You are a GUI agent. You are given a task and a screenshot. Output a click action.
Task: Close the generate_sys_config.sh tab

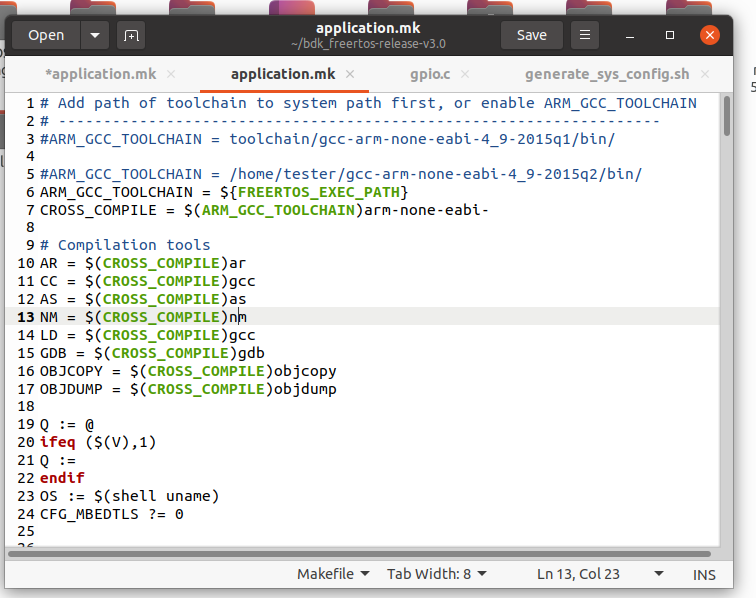pos(703,74)
